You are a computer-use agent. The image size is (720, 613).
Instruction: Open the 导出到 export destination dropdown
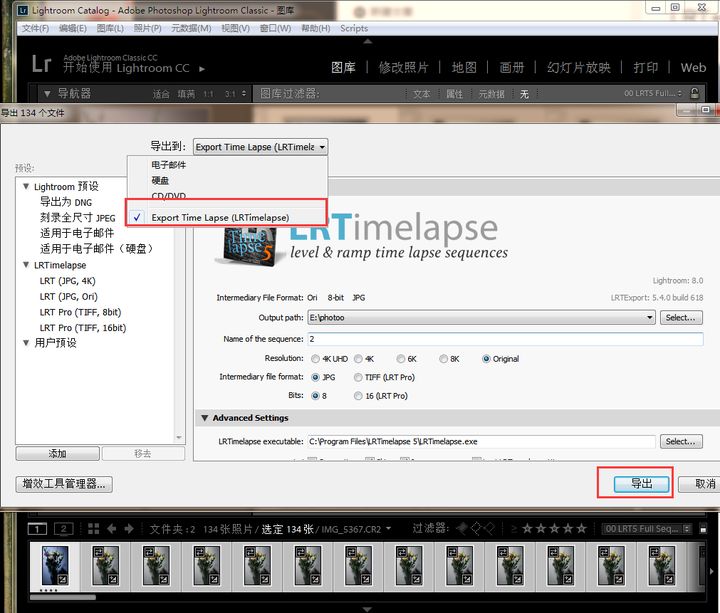[260, 147]
